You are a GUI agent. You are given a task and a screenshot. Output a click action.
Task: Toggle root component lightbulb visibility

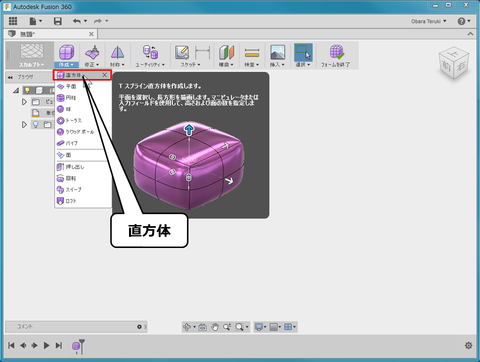pos(27,90)
